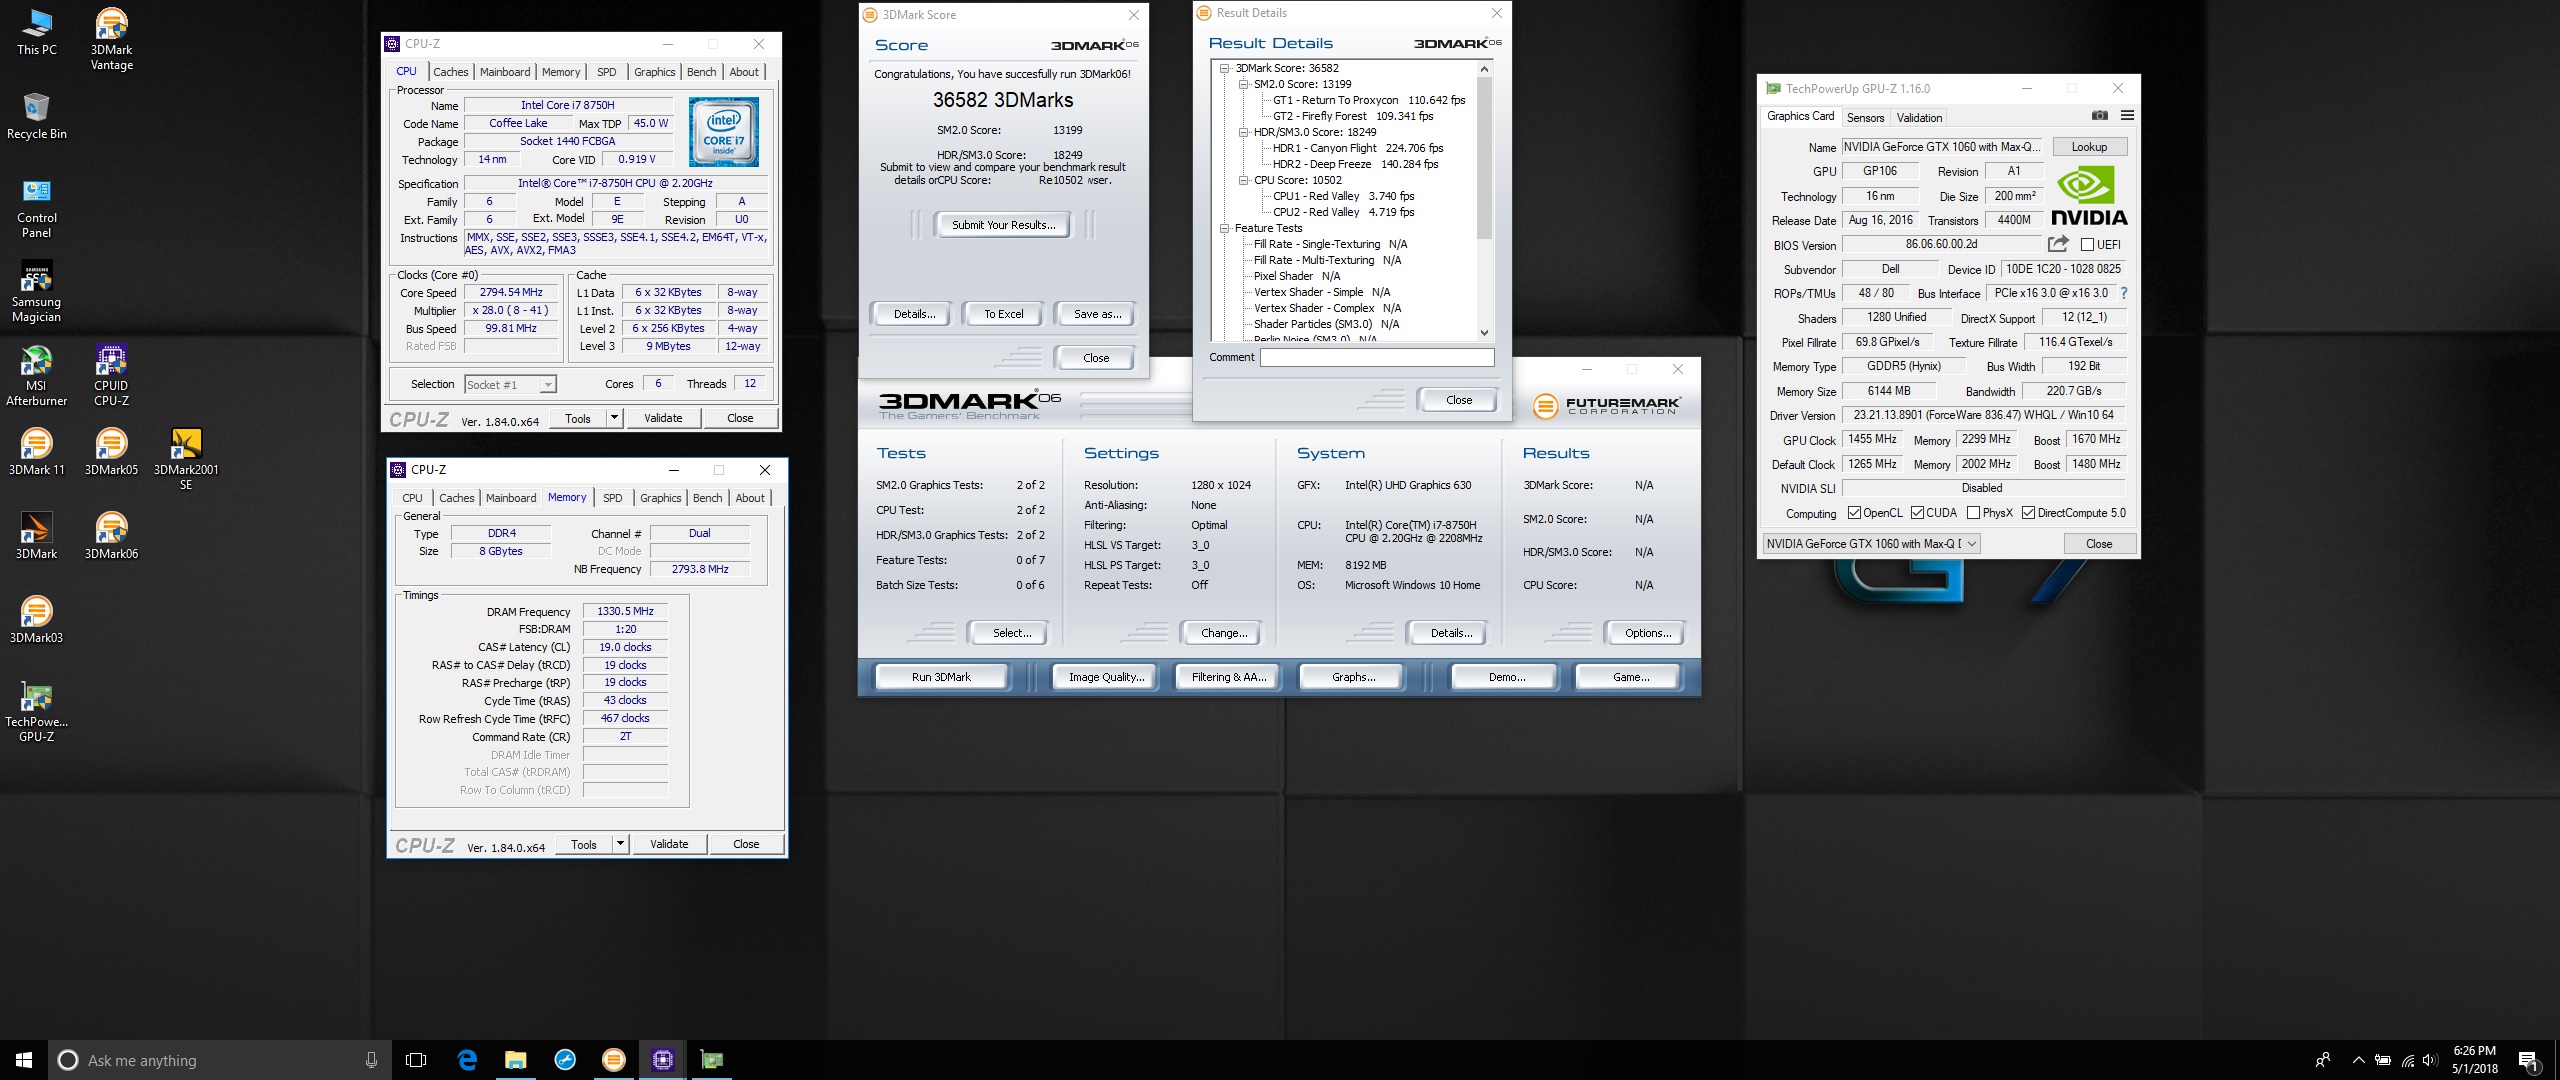Click the BIOS share/export arrow icon

pos(2057,244)
